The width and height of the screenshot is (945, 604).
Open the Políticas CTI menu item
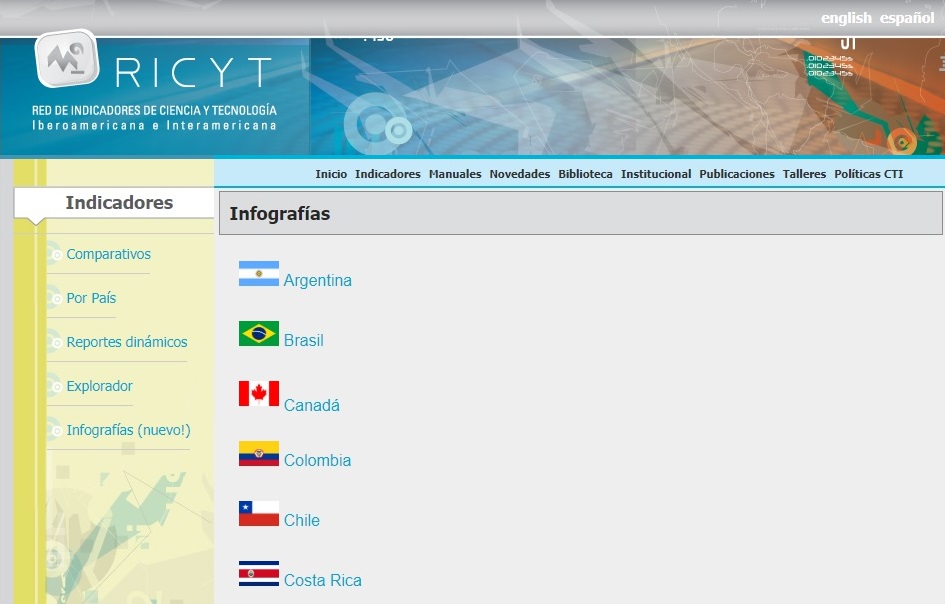click(x=868, y=174)
